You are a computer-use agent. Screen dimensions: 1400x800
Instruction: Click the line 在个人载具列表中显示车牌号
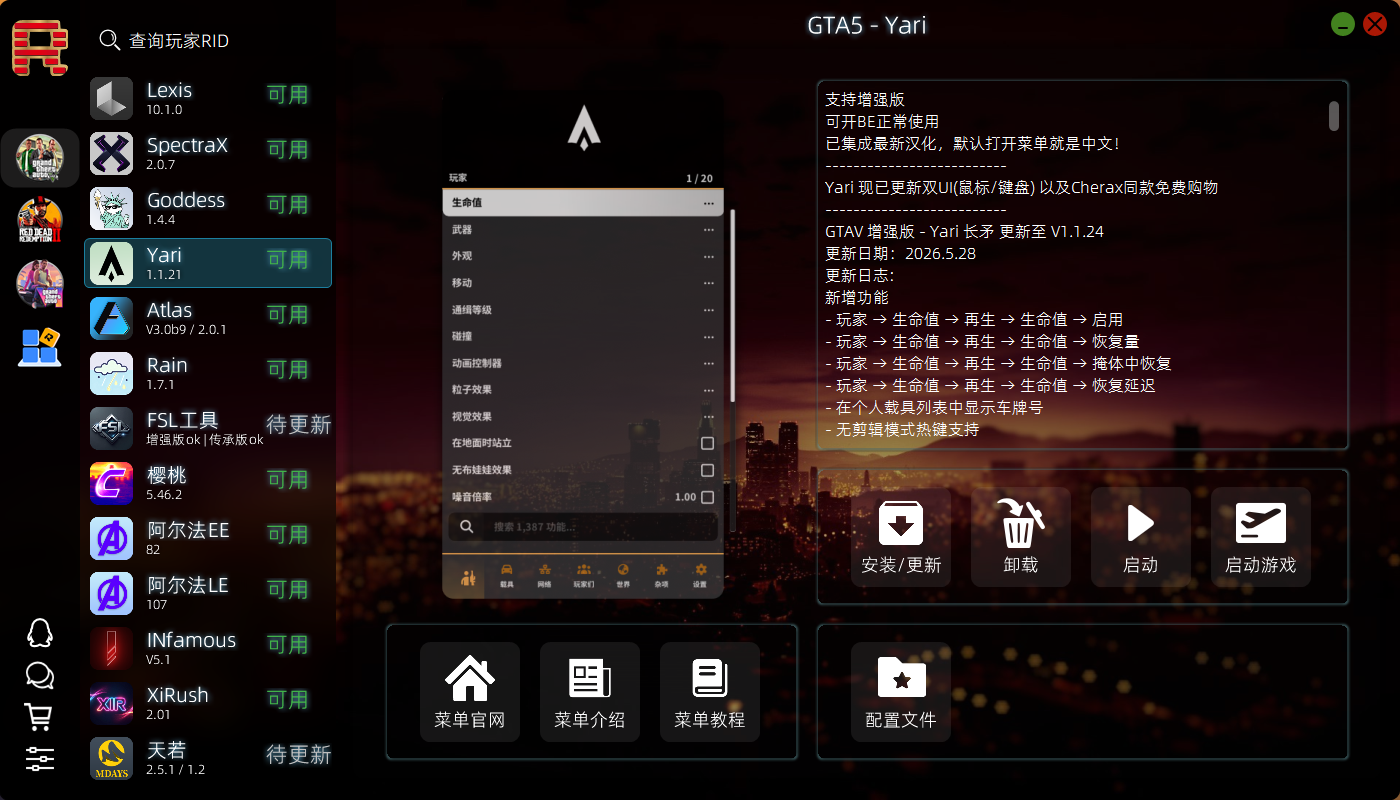(x=934, y=408)
